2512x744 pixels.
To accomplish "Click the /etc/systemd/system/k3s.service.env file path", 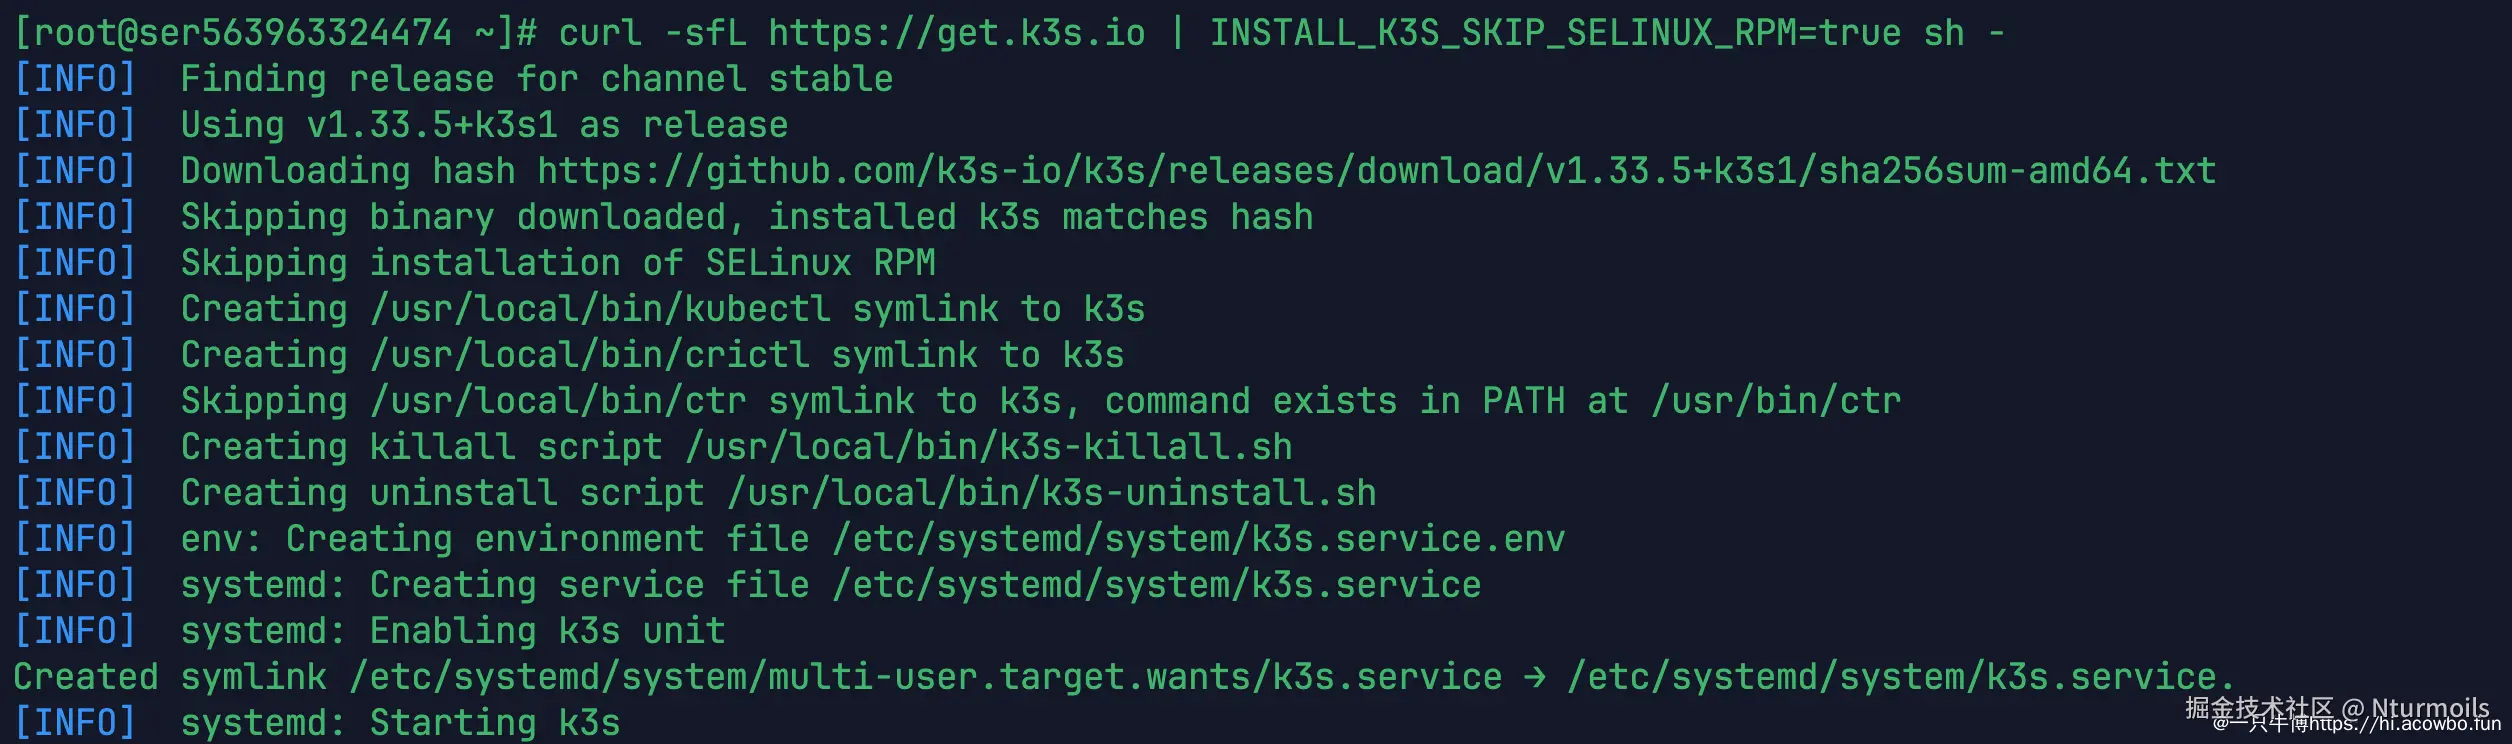I will pyautogui.click(x=1198, y=539).
